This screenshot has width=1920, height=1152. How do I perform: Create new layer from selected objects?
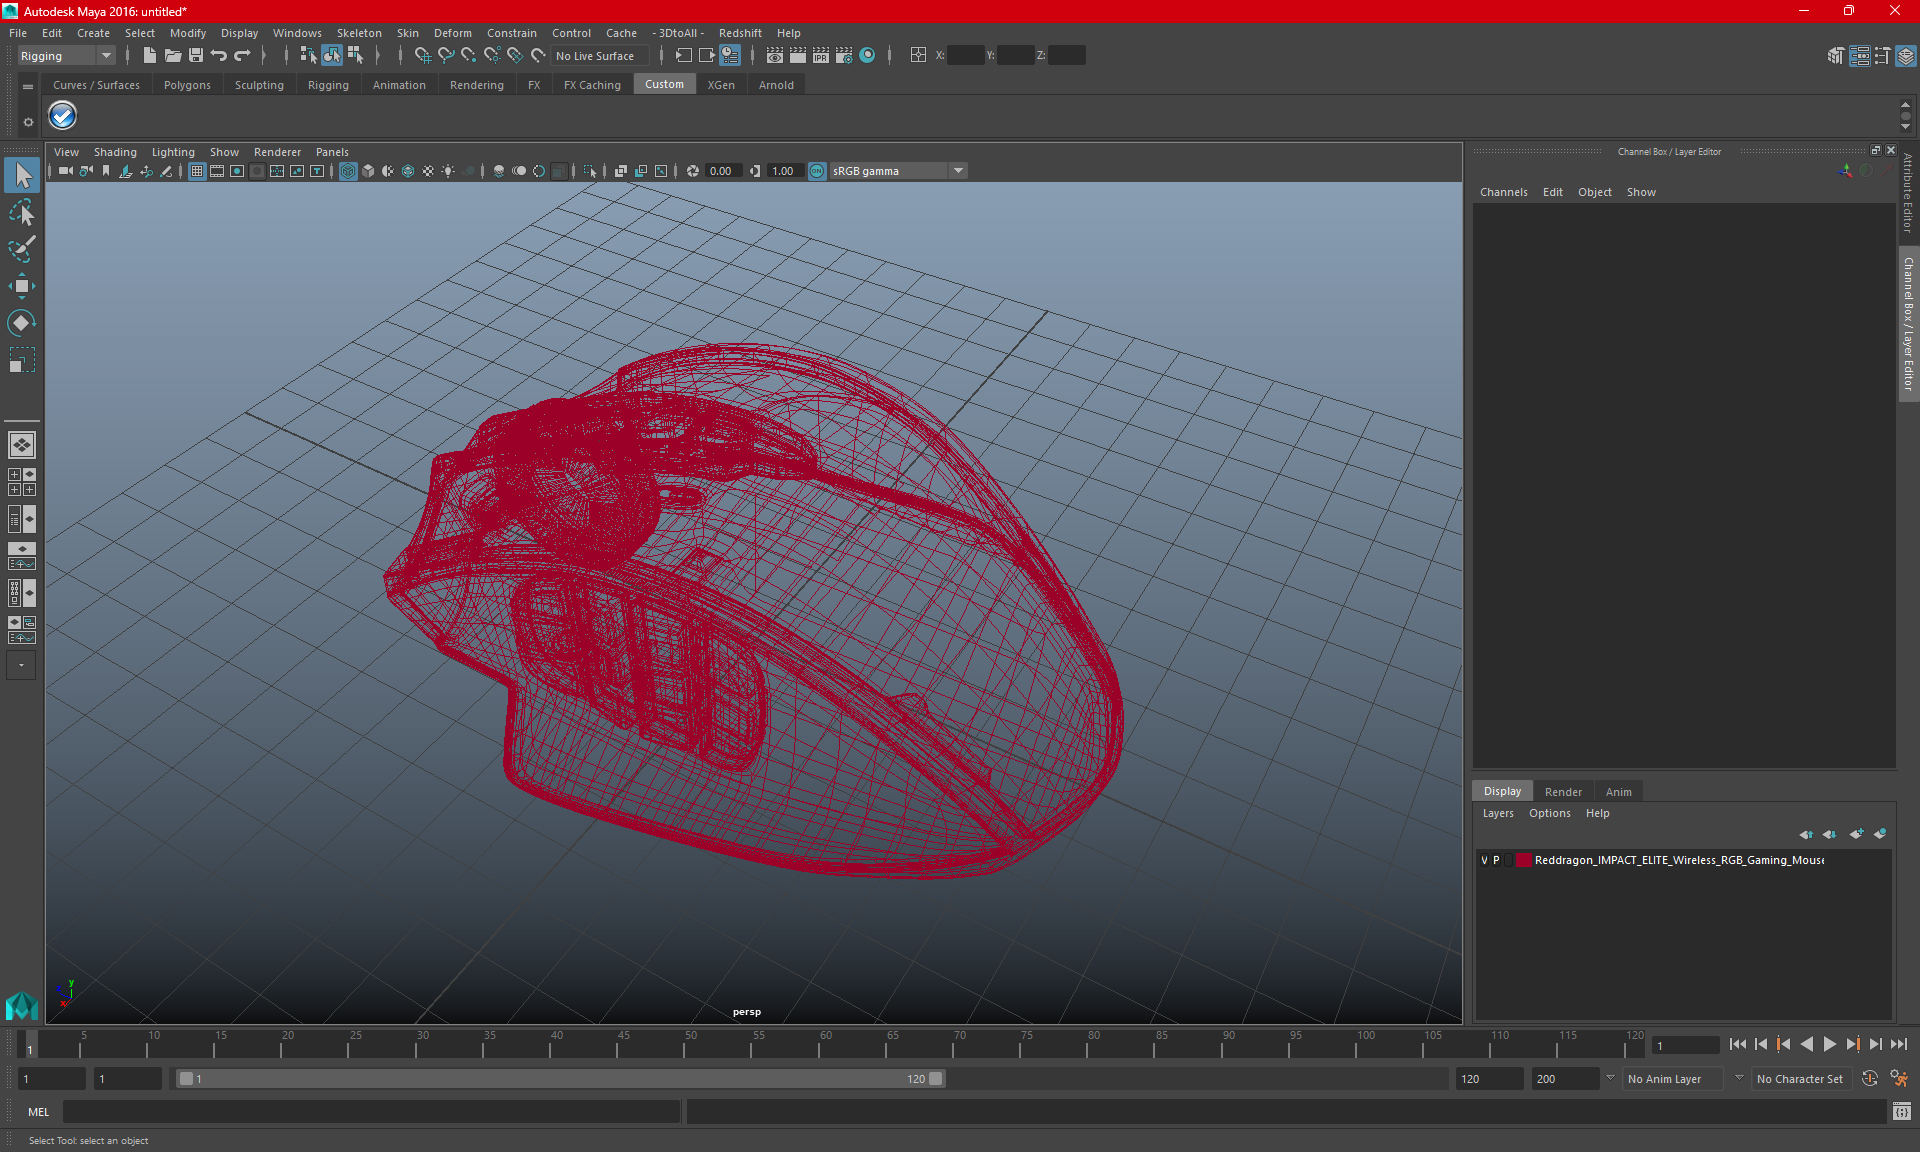[1880, 834]
